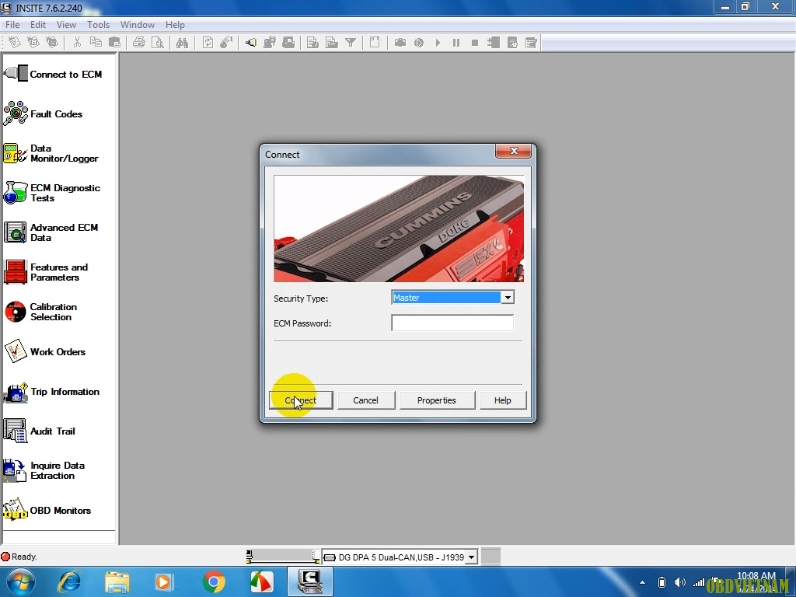Click the Play triangle toolbar icon
Viewport: 796px width, 597px height.
(438, 43)
